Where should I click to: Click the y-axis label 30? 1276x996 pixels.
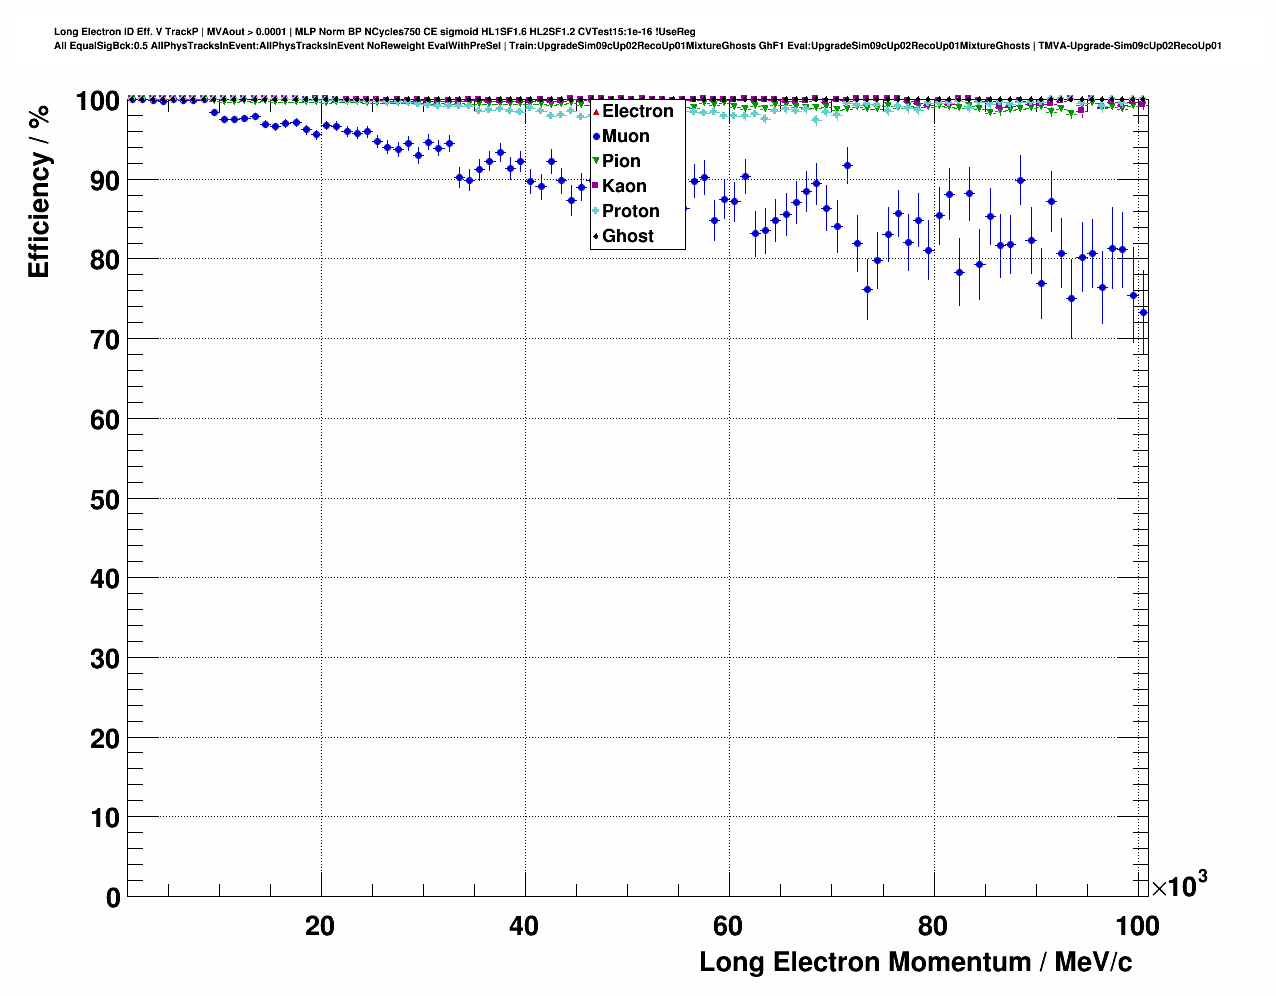105,659
